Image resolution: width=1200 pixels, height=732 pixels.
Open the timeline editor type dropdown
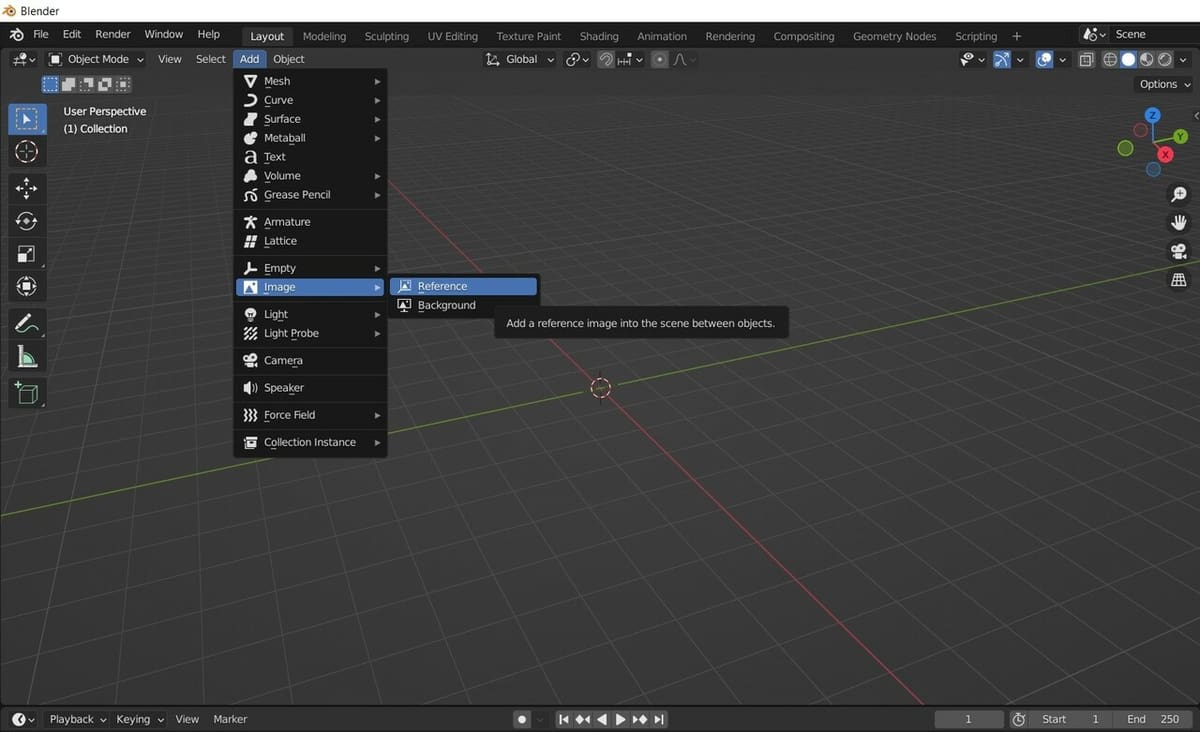pos(23,719)
